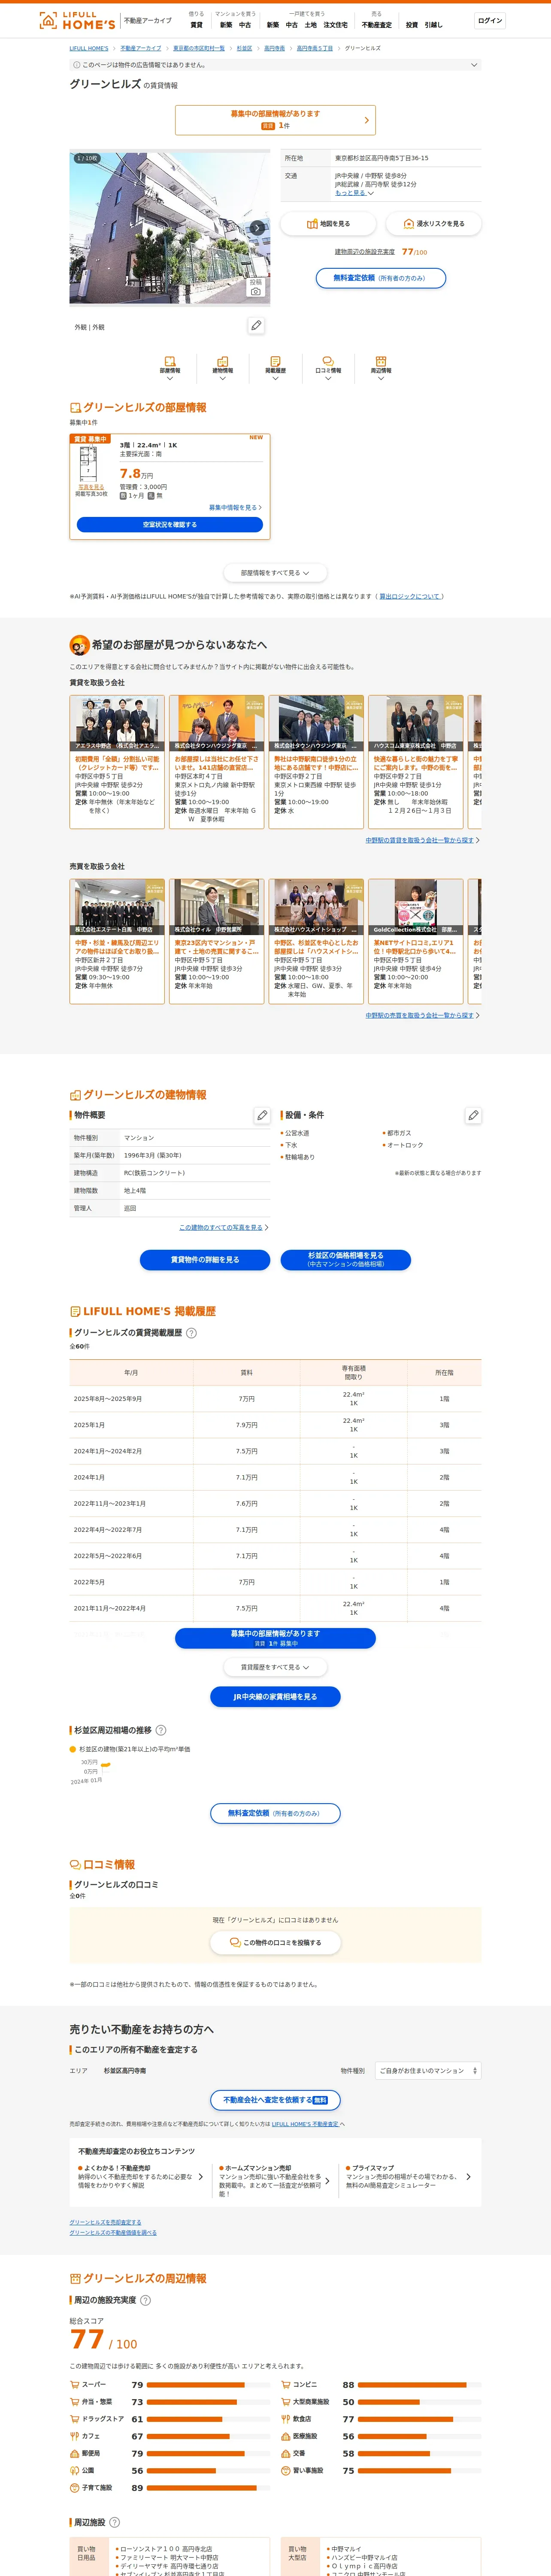The height and width of the screenshot is (2576, 551).
Task: Click 無料査定依頼 below the facility score
Action: click(381, 278)
